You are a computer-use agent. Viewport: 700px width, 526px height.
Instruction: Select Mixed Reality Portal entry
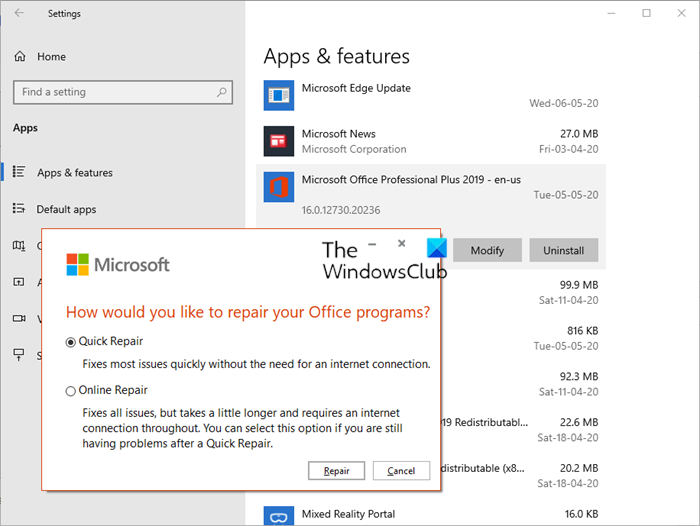[x=431, y=515]
